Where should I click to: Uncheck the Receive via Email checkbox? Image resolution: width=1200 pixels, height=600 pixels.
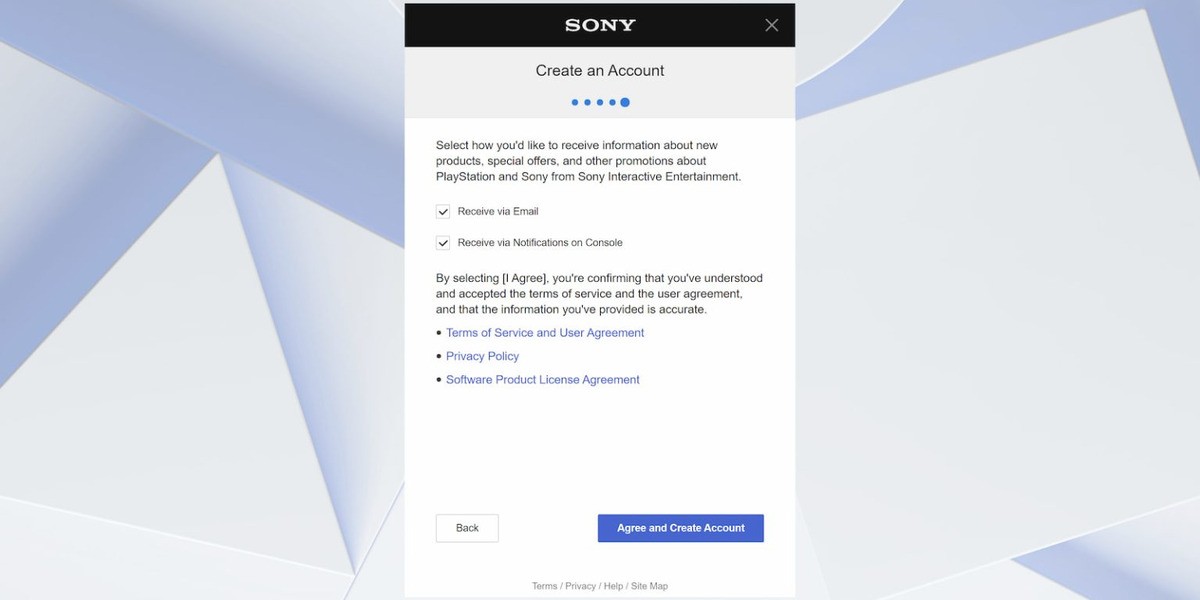coord(443,212)
